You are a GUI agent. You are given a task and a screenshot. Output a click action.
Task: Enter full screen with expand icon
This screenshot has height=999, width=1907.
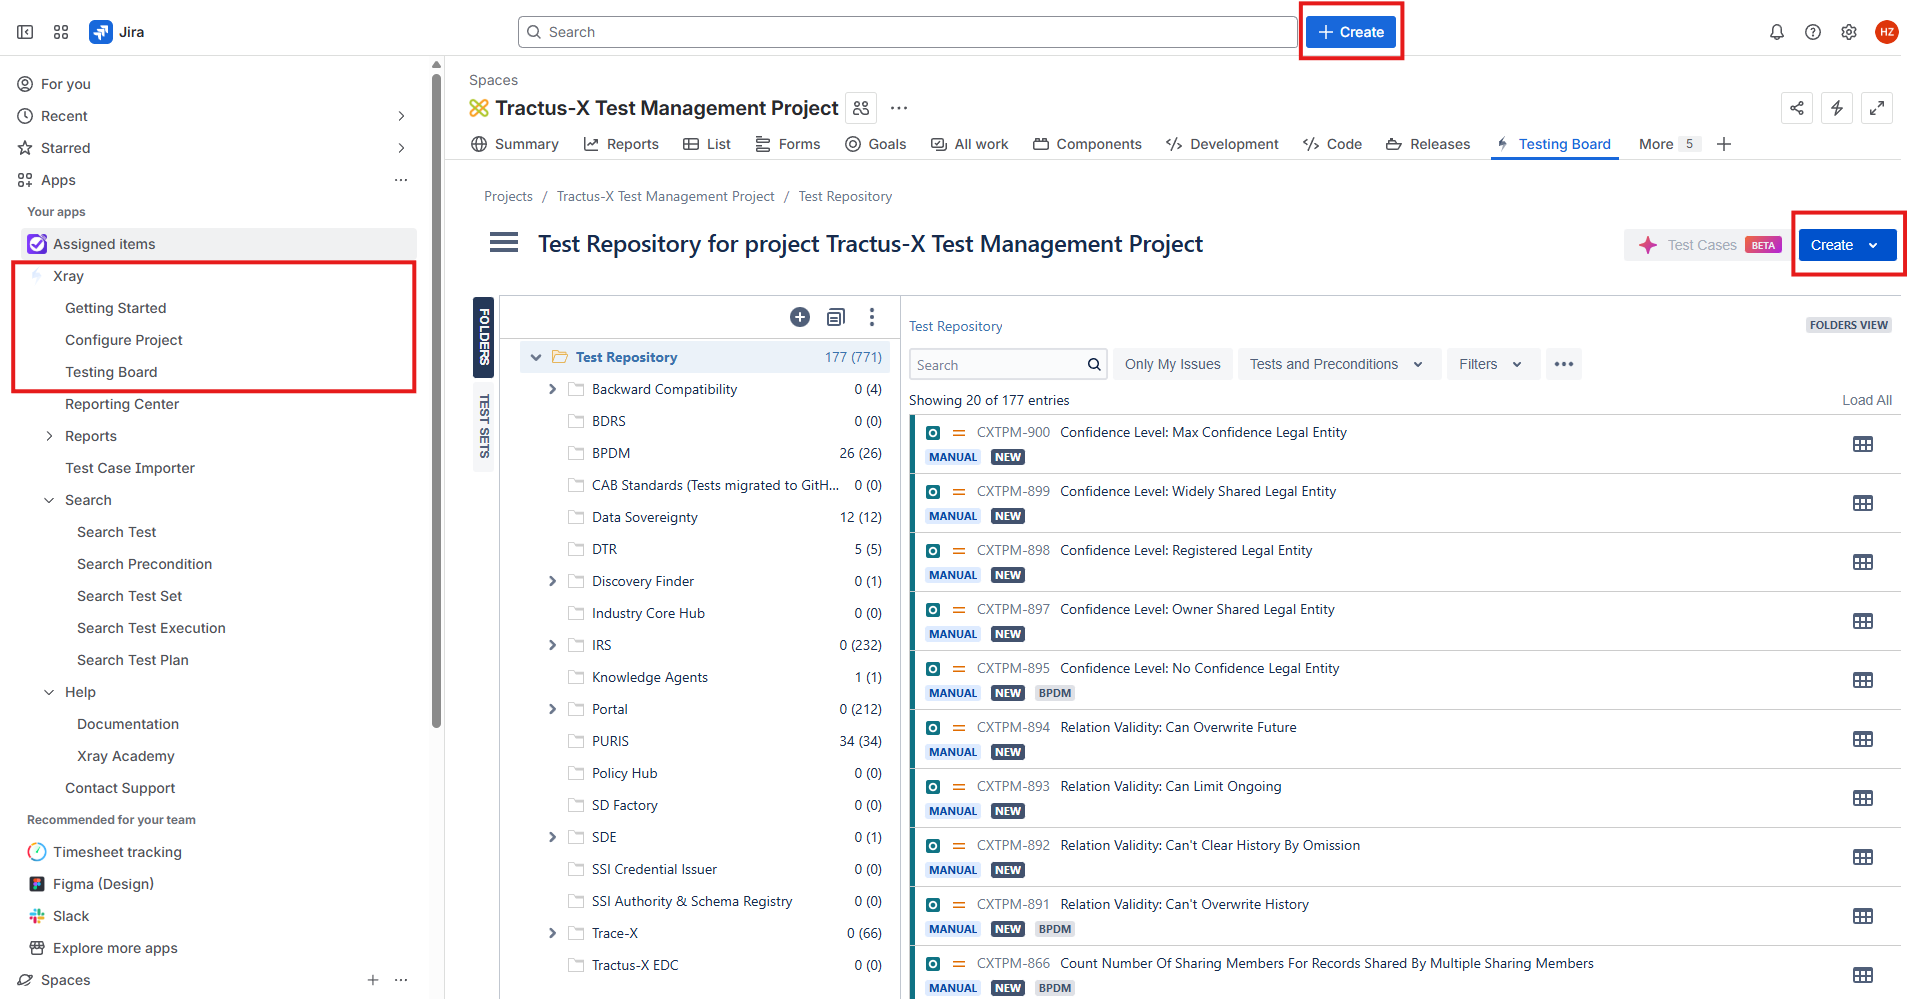(1877, 108)
